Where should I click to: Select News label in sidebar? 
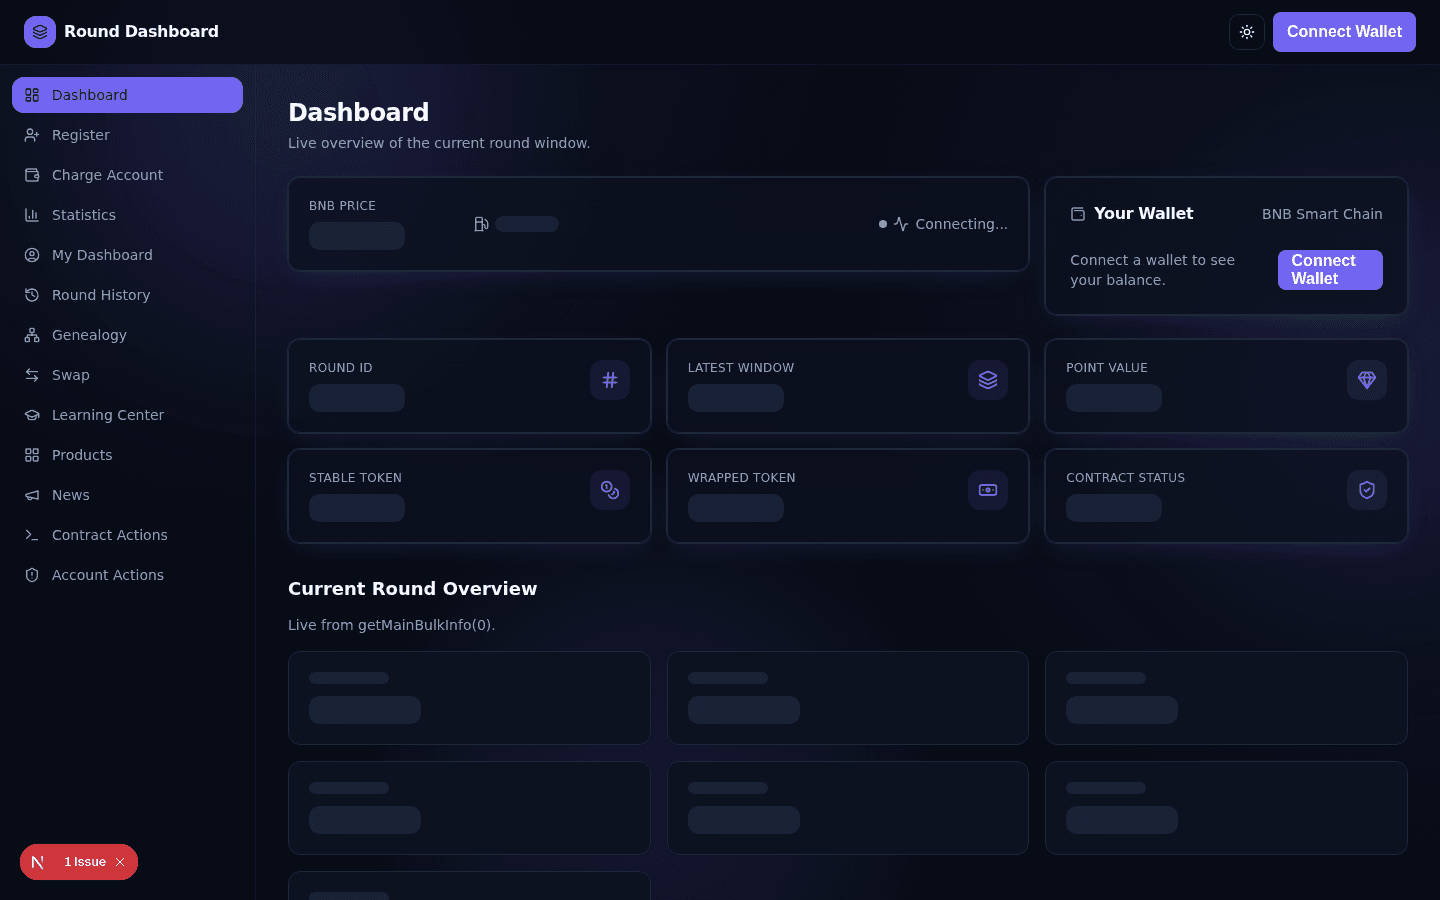pos(71,495)
